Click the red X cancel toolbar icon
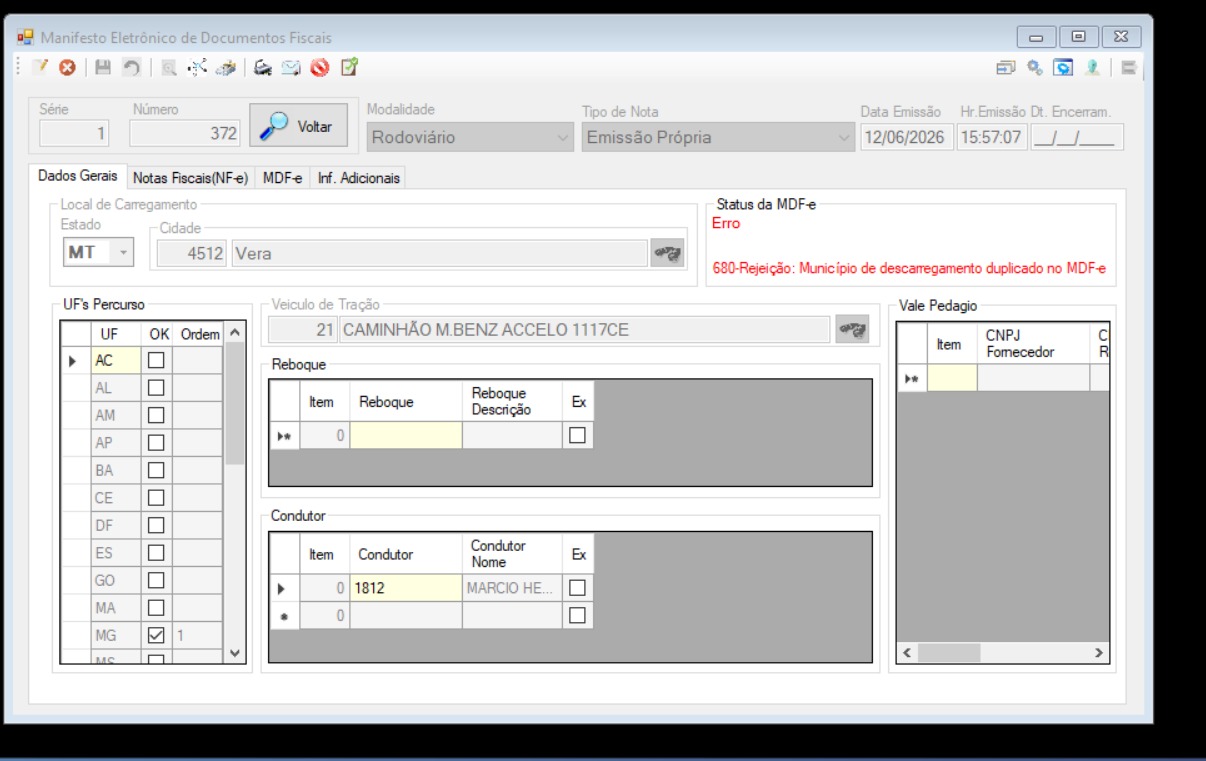 pyautogui.click(x=67, y=67)
